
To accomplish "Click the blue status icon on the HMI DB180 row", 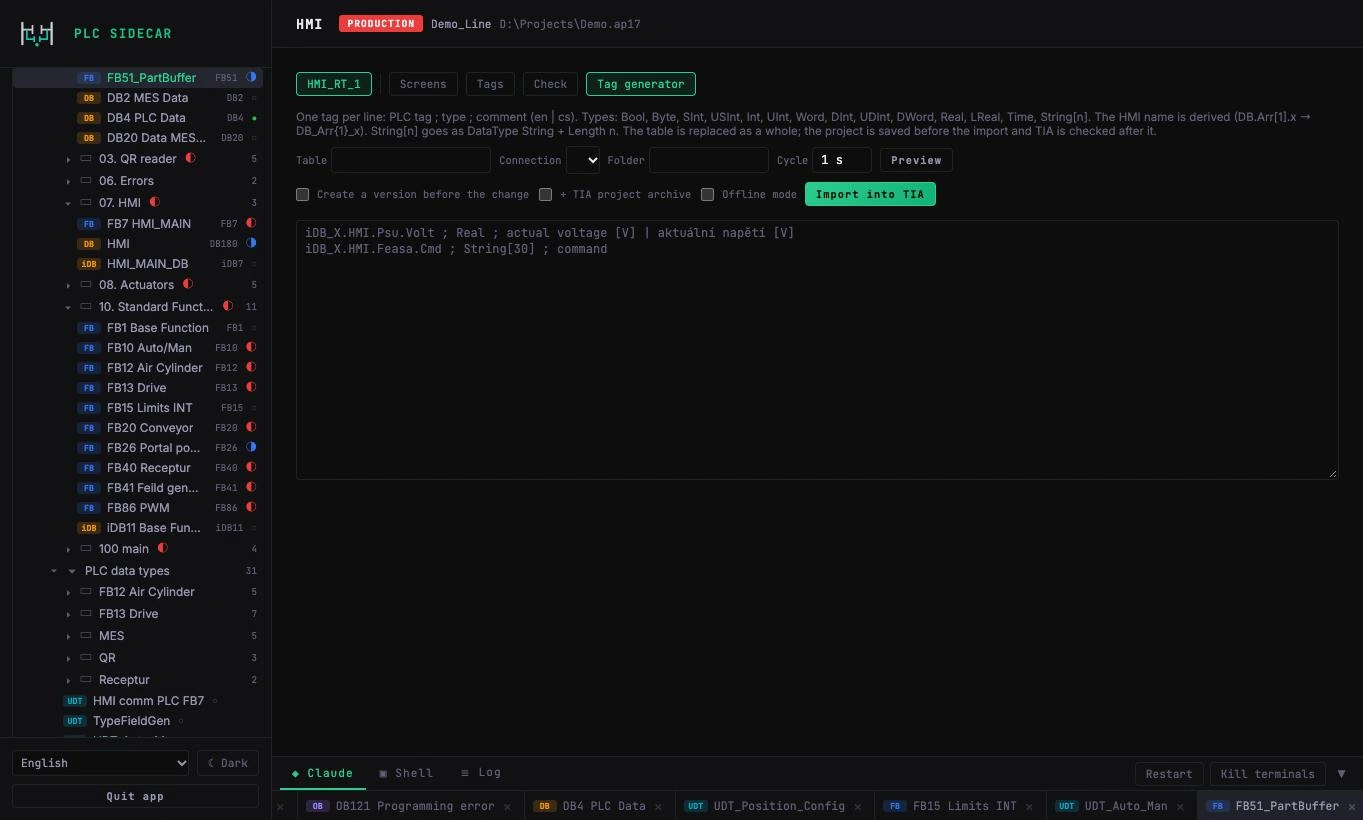I will [x=251, y=243].
